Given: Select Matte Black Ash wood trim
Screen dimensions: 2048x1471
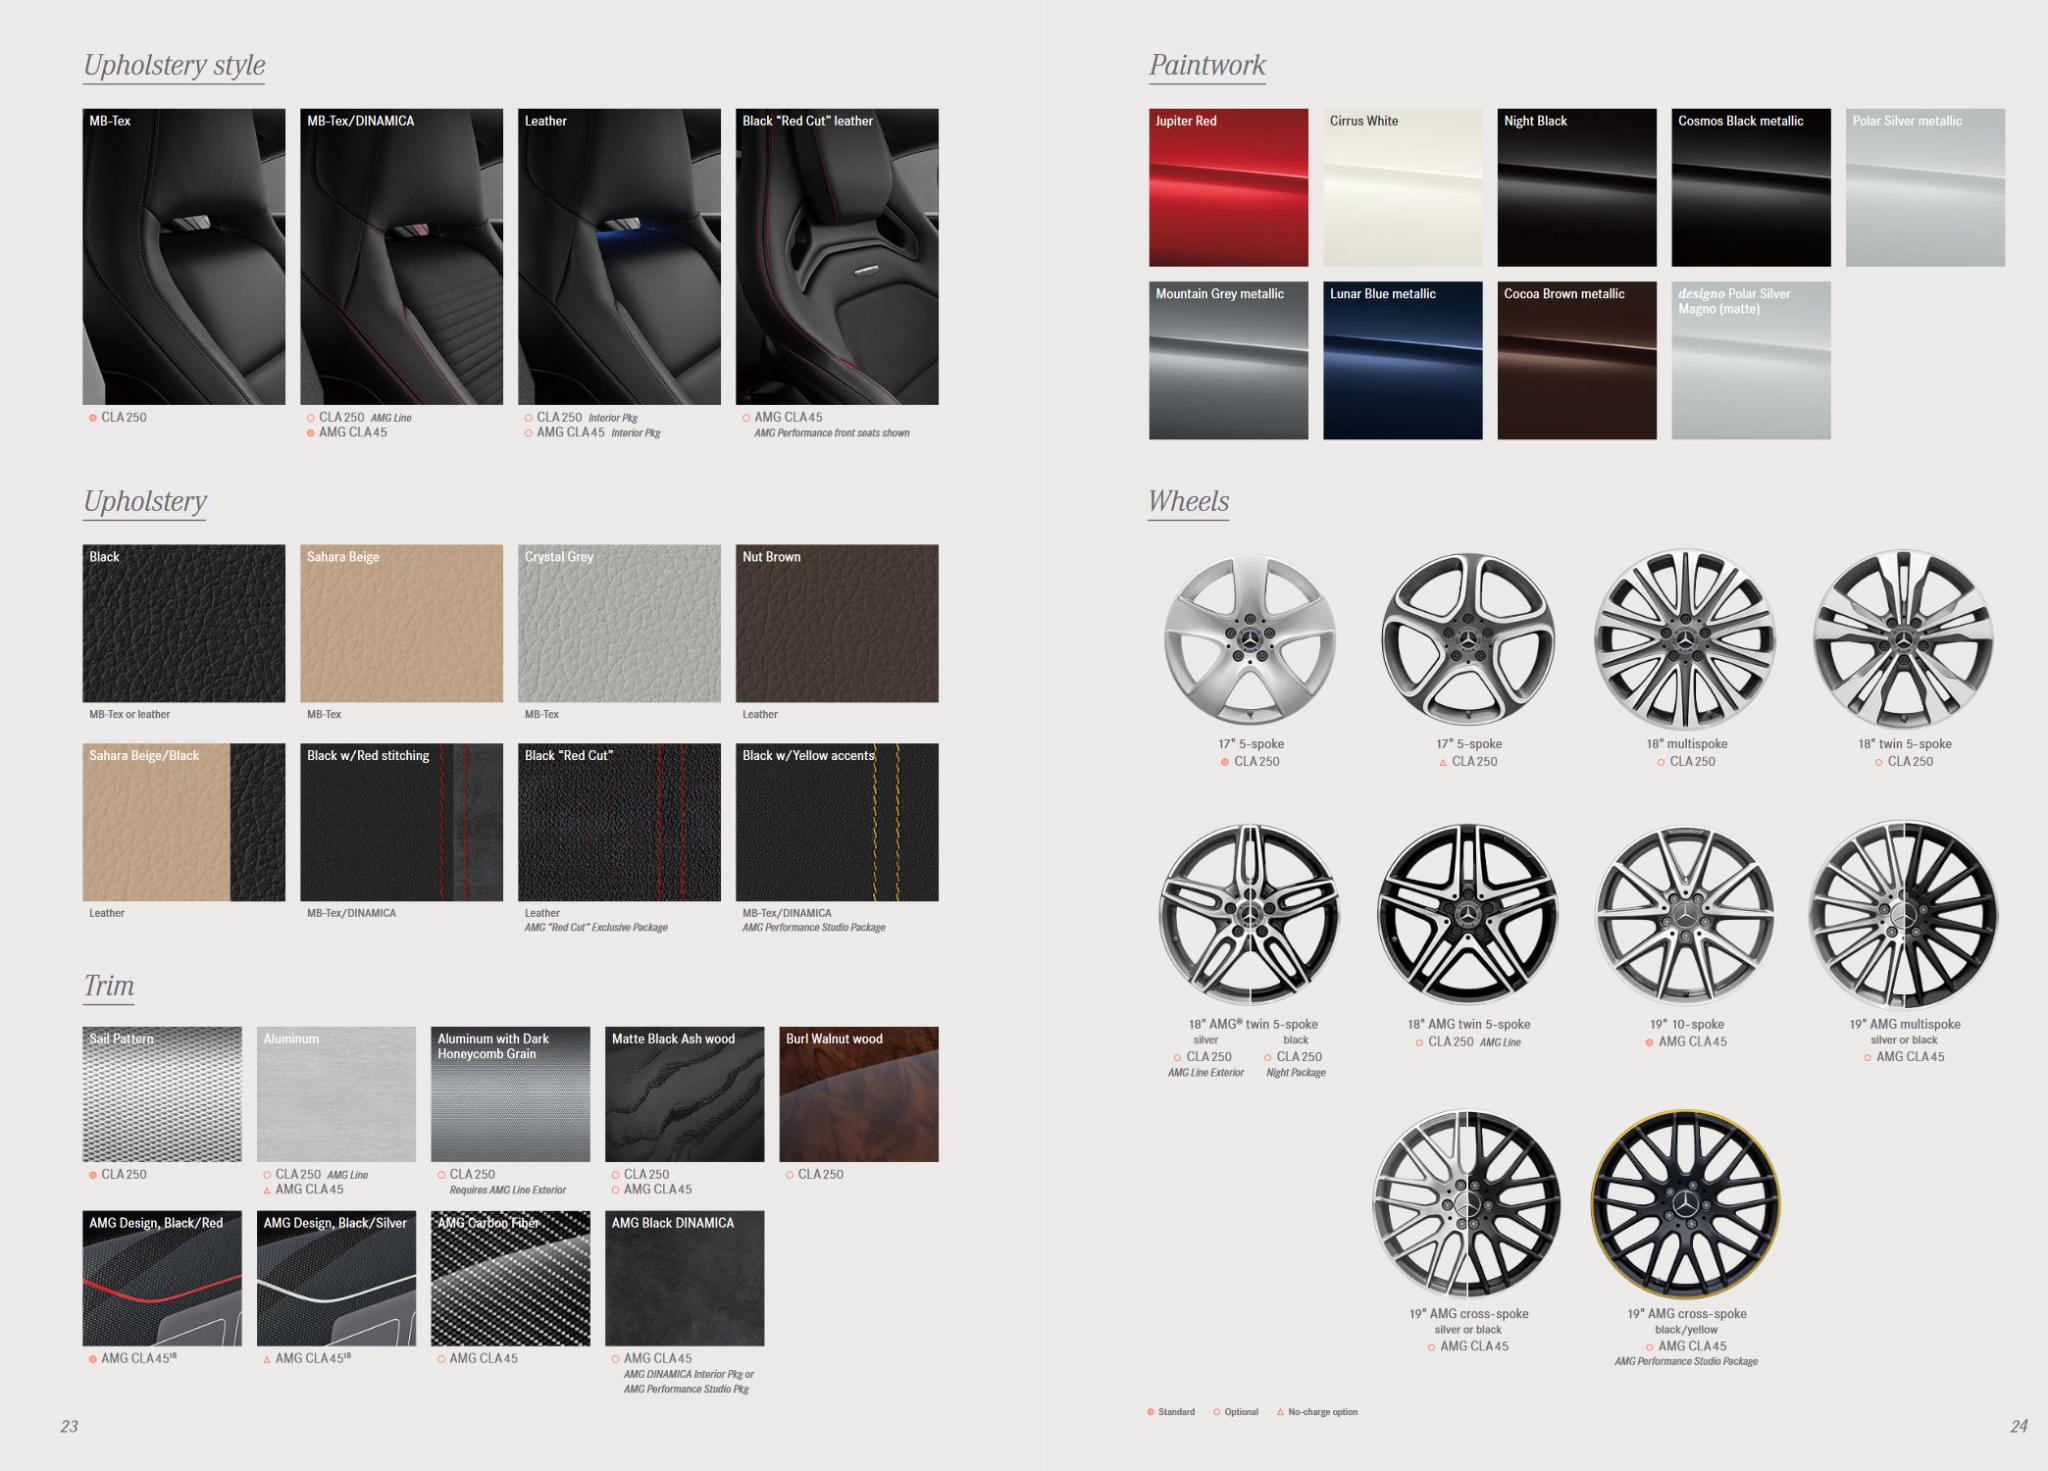Looking at the screenshot, I should point(684,1094).
